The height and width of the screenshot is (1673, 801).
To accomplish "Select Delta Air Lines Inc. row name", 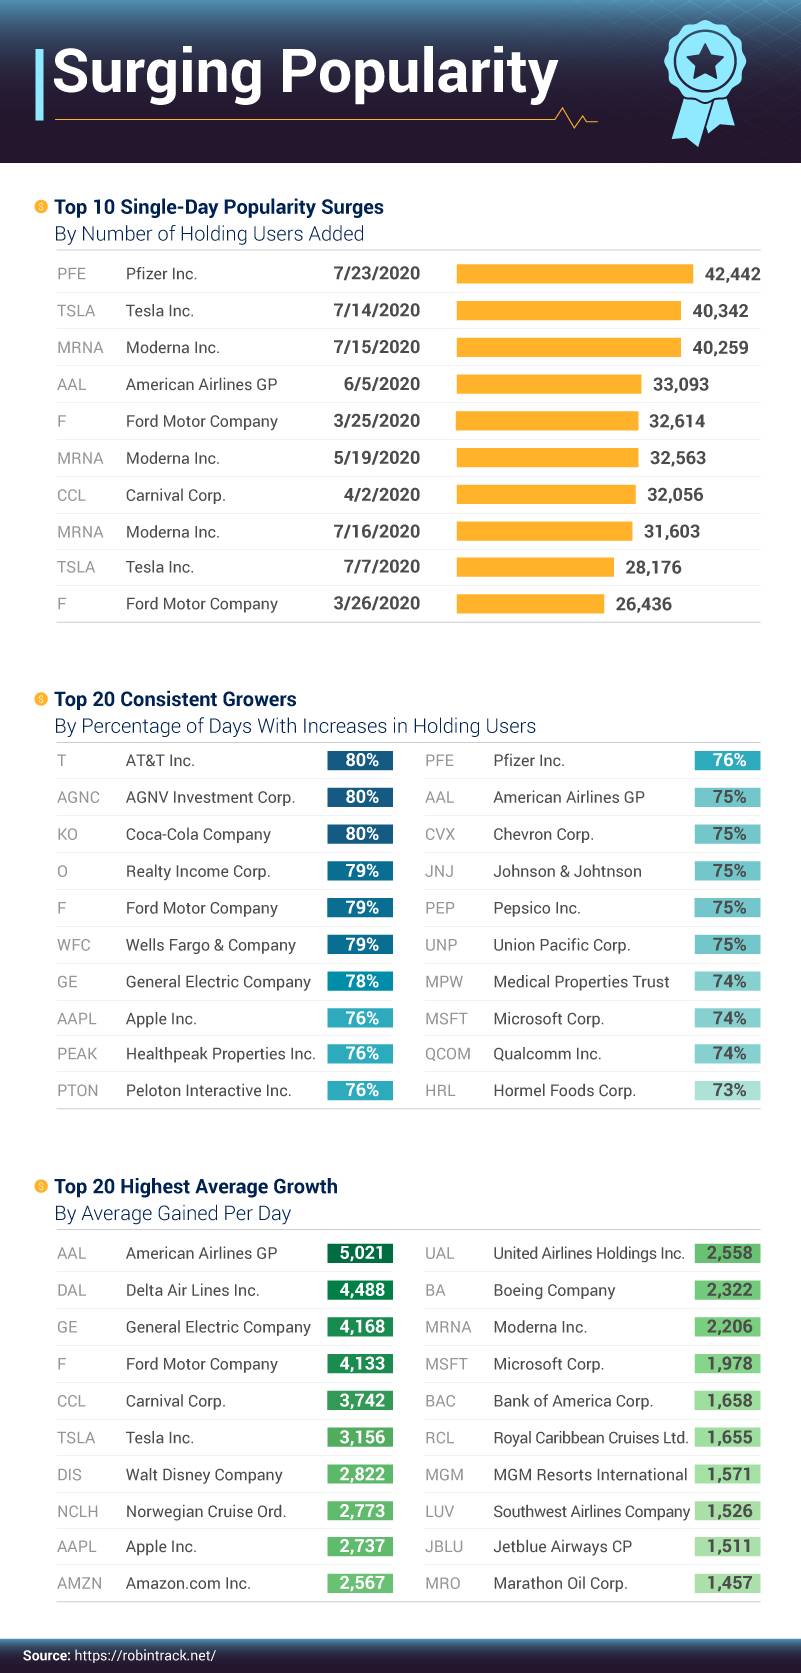I will point(192,1290).
